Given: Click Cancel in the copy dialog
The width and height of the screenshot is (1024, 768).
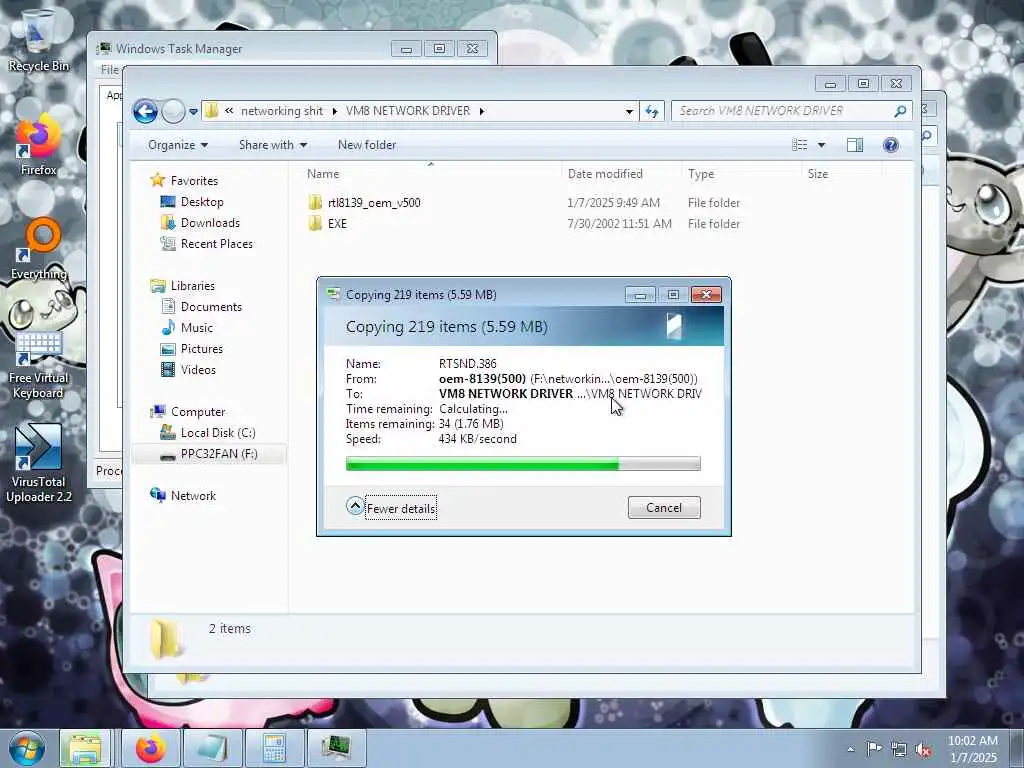Looking at the screenshot, I should 664,507.
